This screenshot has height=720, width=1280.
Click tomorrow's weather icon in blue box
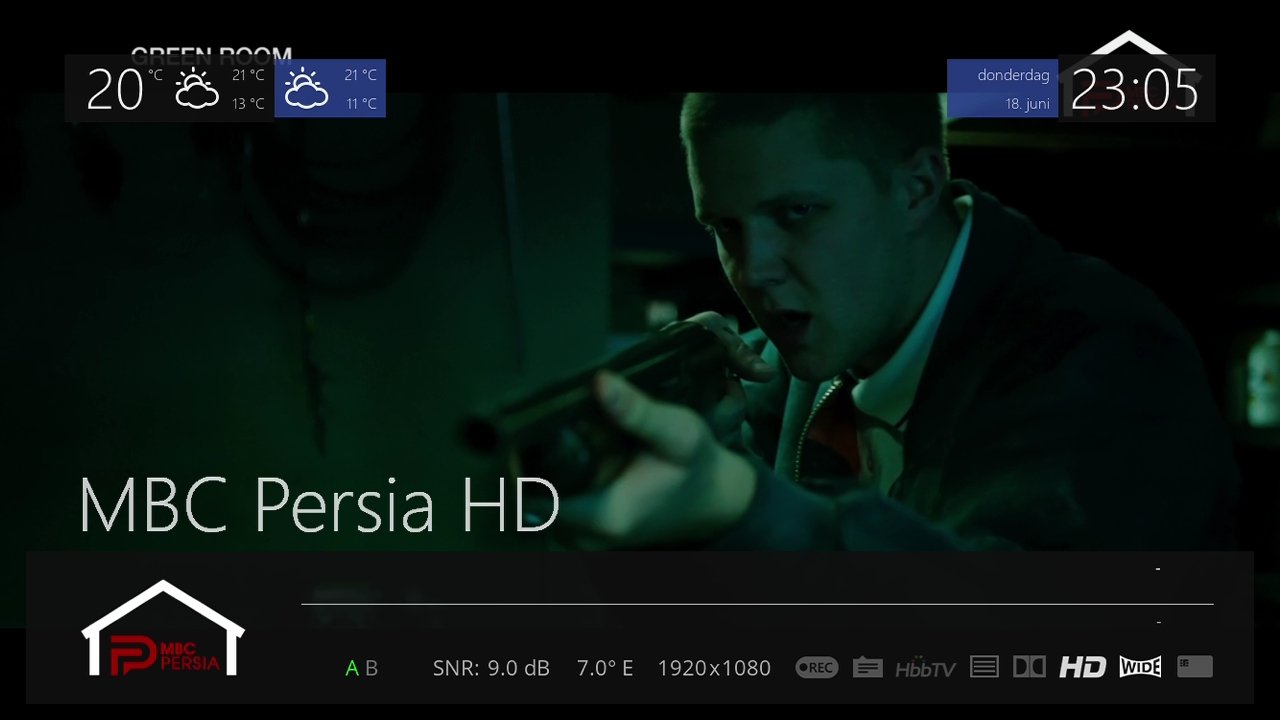[306, 89]
